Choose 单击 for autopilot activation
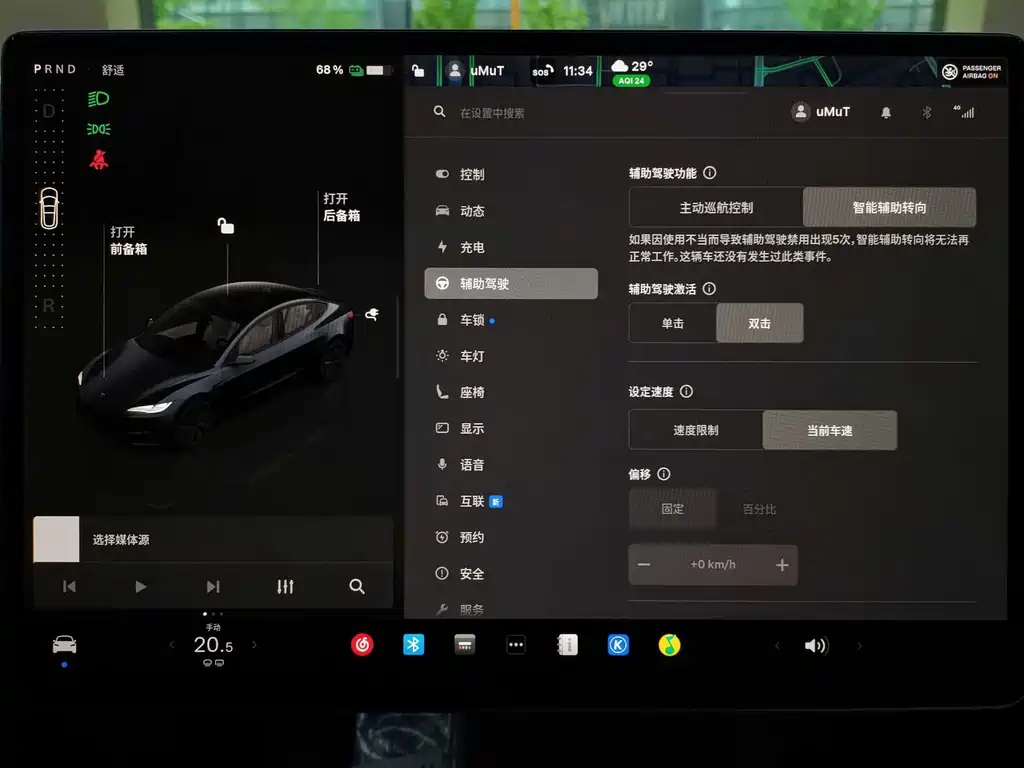1024x768 pixels. [x=673, y=323]
